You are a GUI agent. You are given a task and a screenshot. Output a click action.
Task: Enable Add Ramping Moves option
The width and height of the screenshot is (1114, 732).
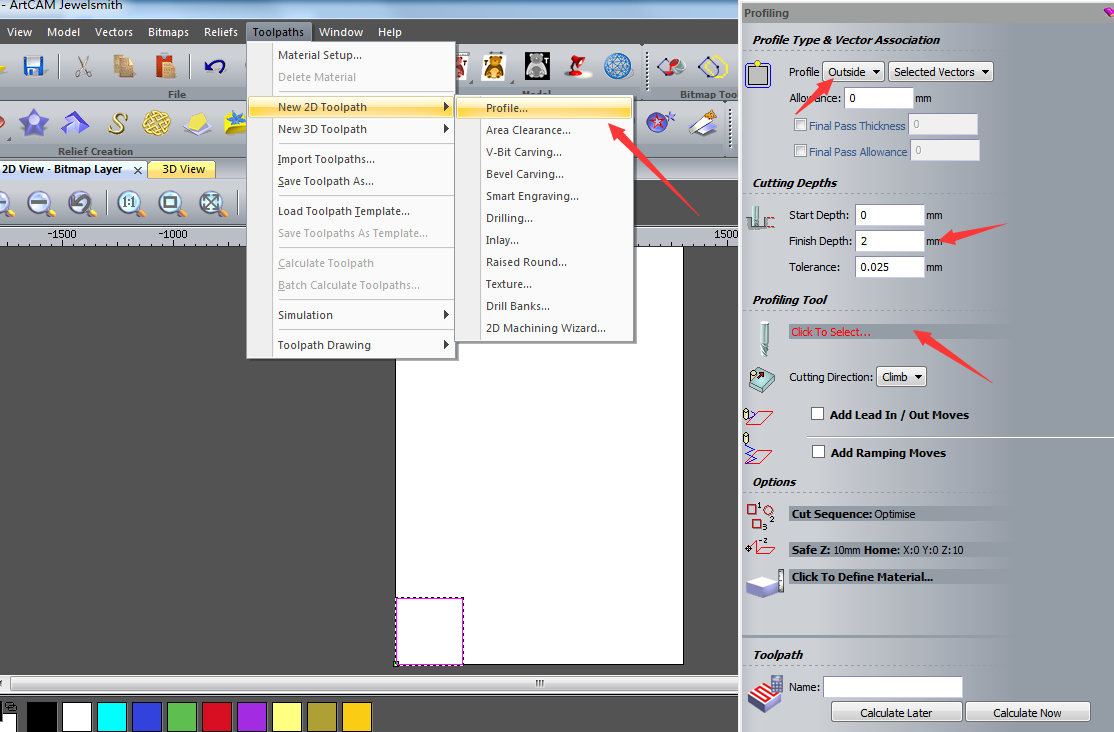(x=818, y=452)
